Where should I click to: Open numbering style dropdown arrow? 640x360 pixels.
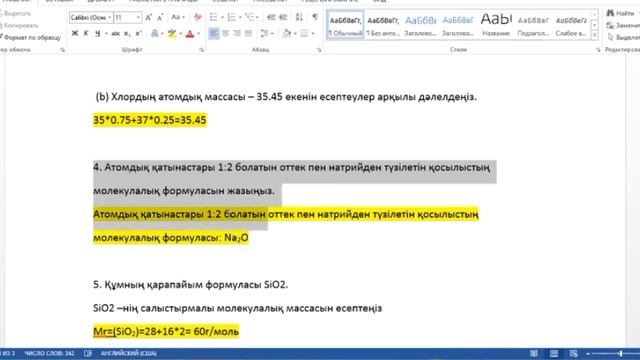240,18
